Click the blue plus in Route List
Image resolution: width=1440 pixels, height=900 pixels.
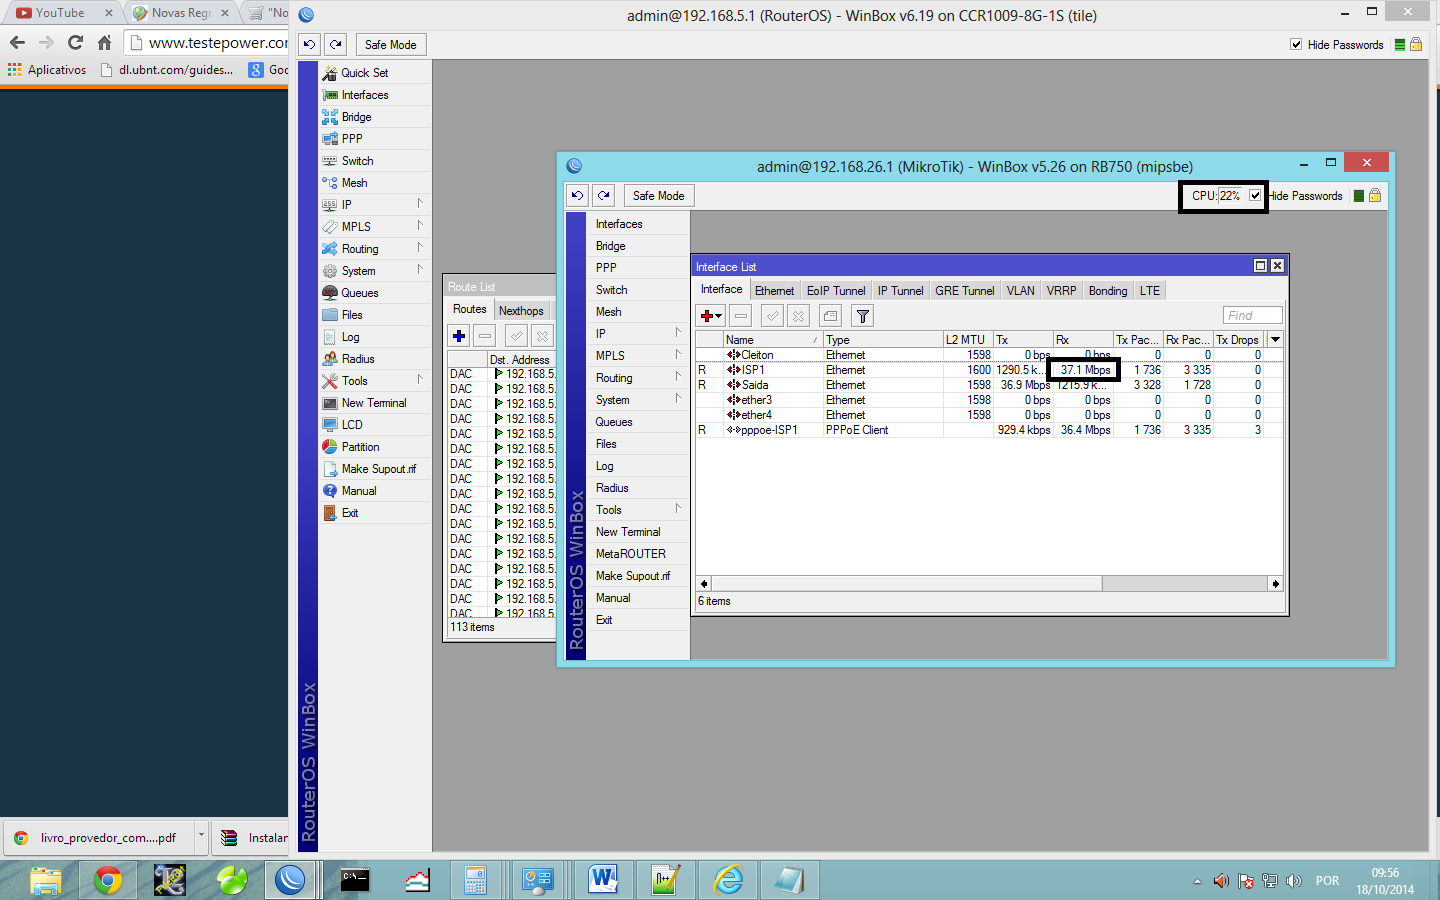tap(459, 336)
